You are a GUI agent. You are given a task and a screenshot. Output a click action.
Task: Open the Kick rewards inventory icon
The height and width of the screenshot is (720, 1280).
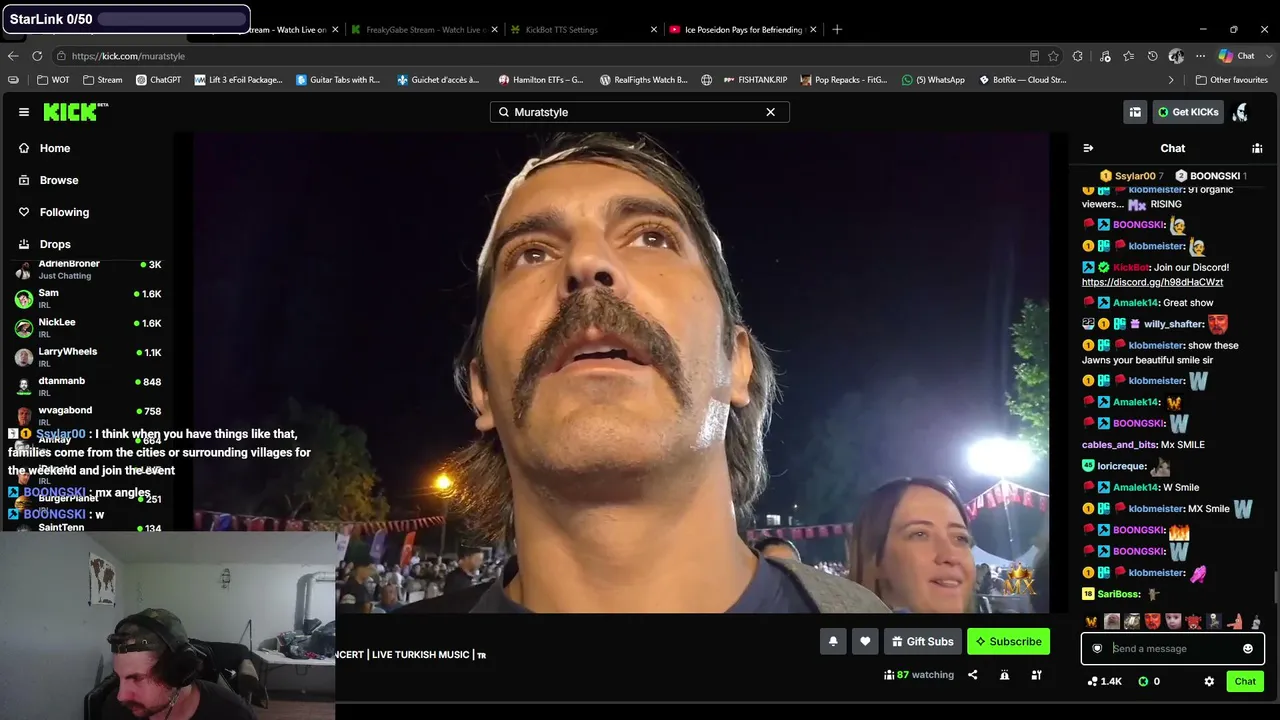click(x=1135, y=112)
